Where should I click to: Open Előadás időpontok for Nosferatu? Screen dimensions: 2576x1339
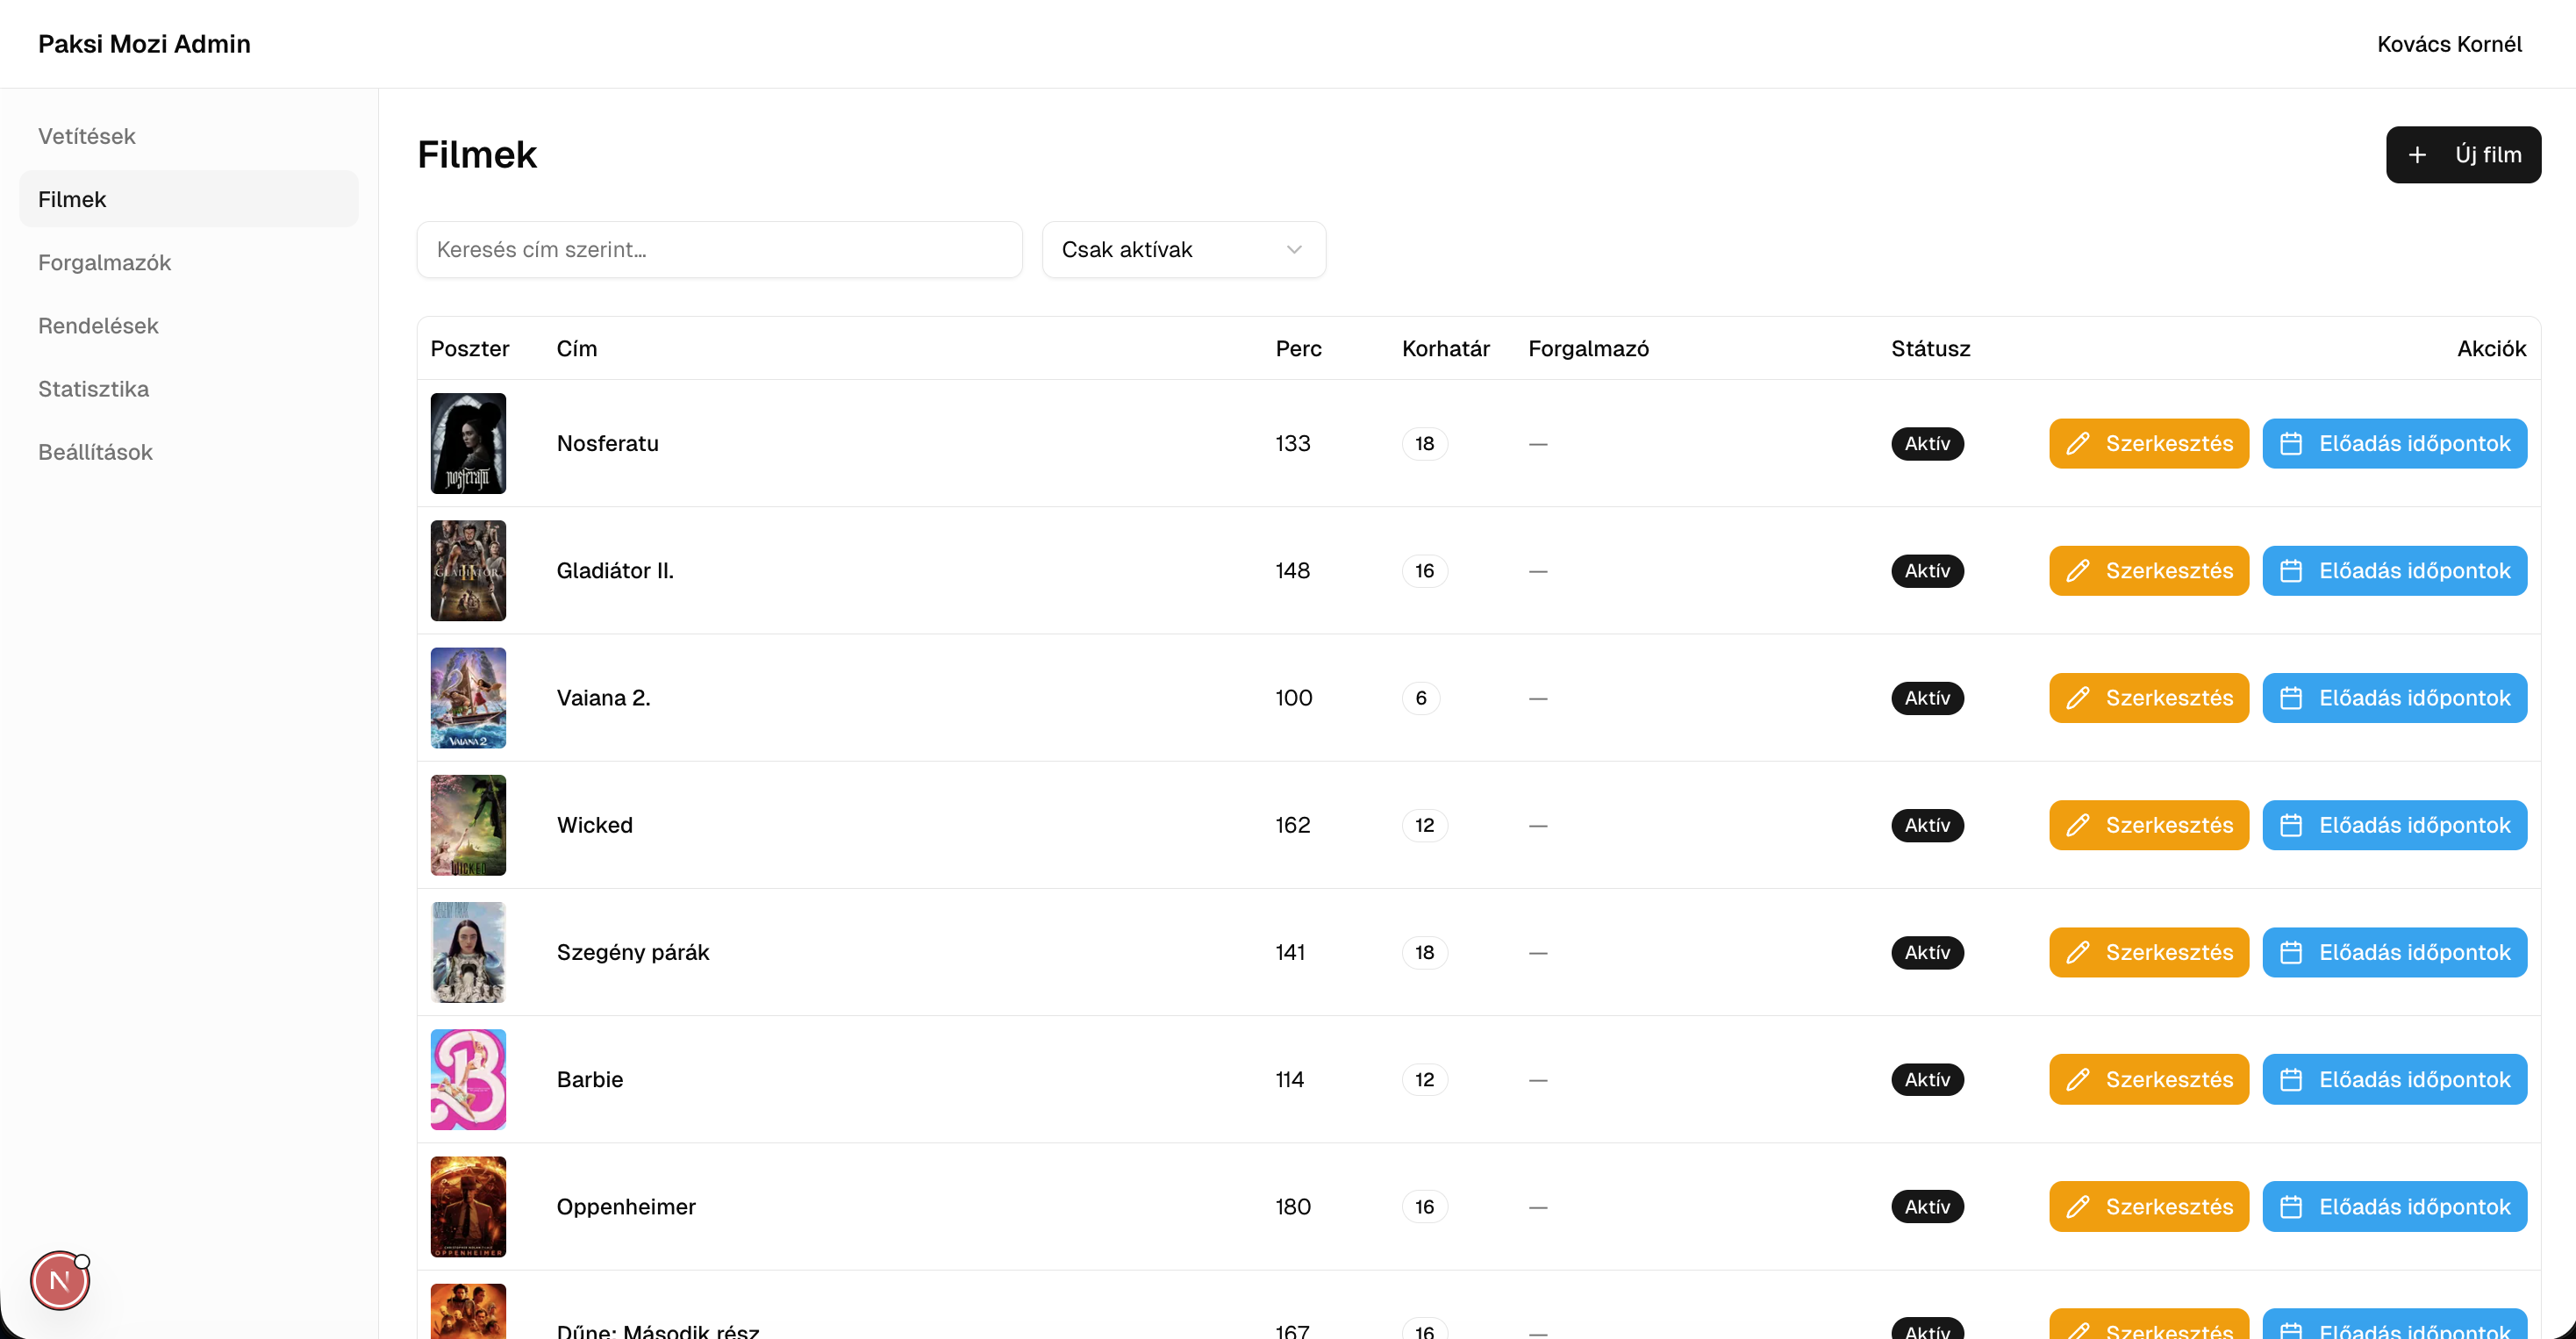tap(2395, 443)
